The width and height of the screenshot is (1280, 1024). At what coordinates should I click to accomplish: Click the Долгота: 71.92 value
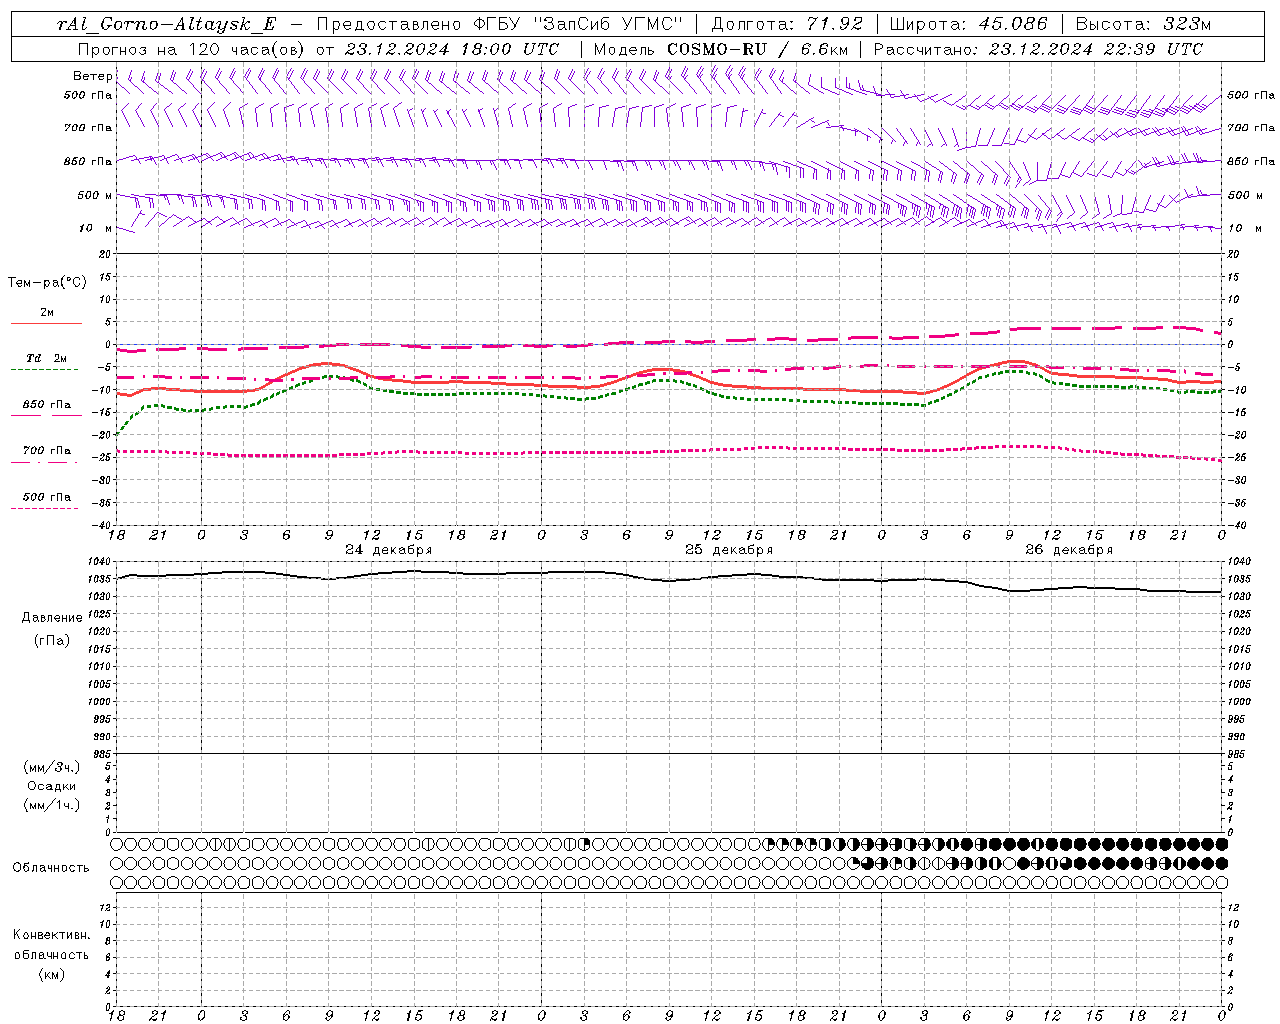786,24
